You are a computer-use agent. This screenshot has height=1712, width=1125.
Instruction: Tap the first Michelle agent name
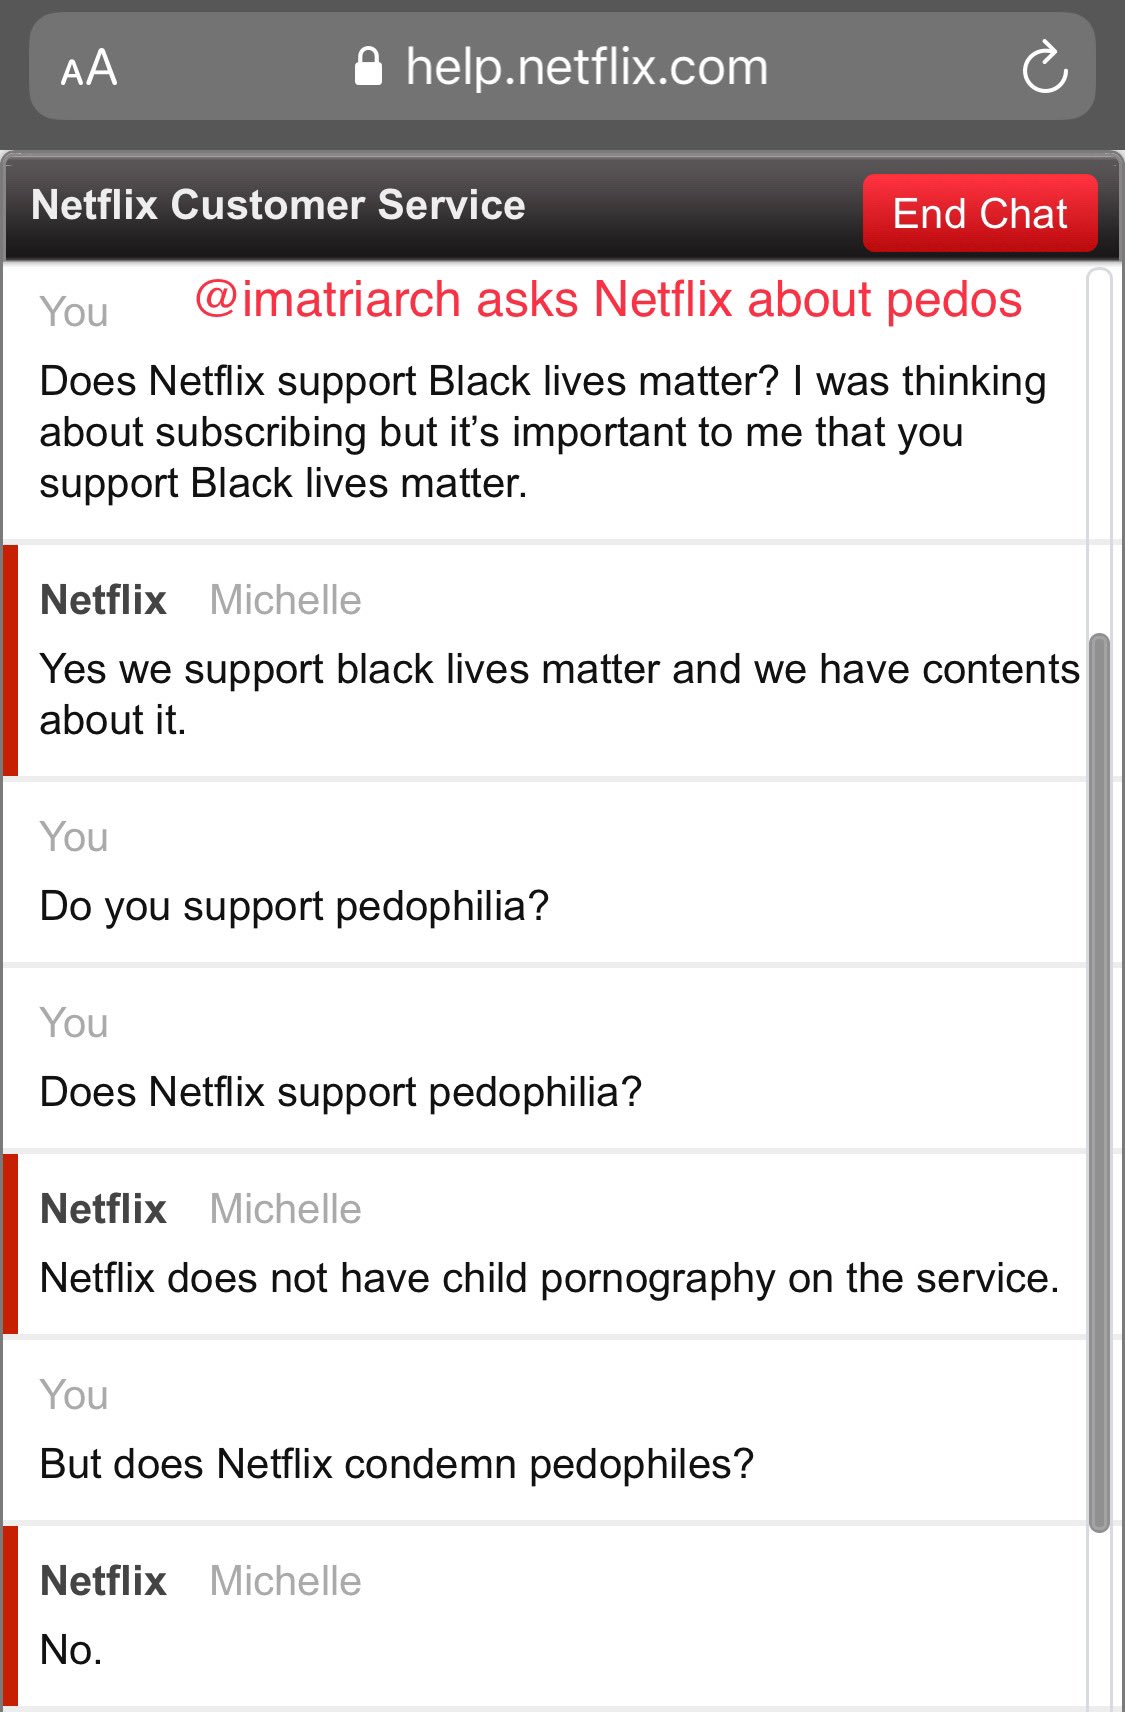click(285, 600)
